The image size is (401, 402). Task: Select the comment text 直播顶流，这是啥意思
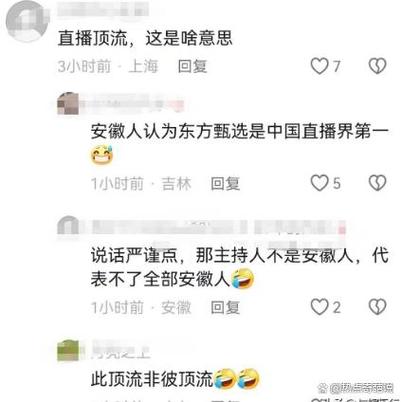click(x=145, y=38)
